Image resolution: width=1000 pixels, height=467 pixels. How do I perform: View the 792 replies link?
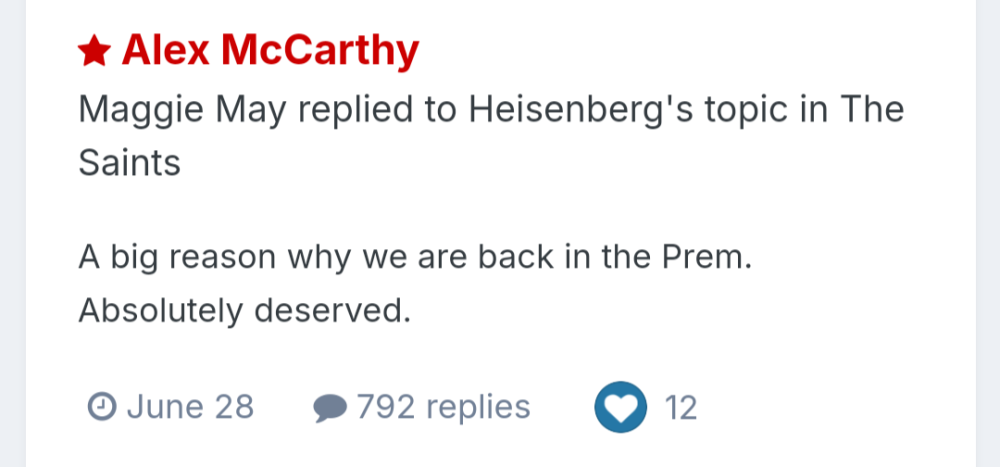(443, 407)
